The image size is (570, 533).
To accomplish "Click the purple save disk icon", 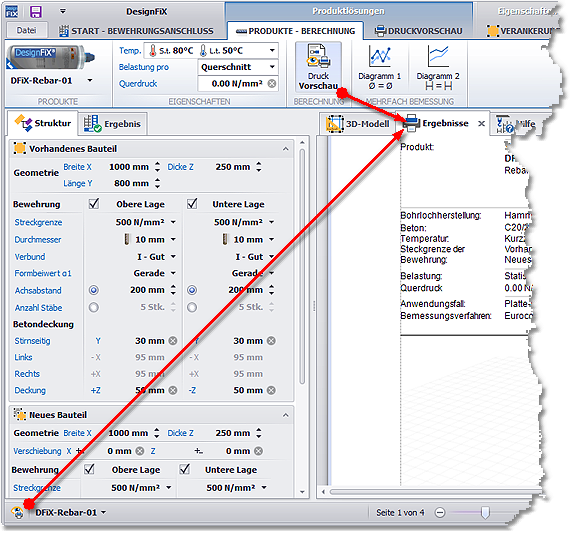I will point(35,12).
